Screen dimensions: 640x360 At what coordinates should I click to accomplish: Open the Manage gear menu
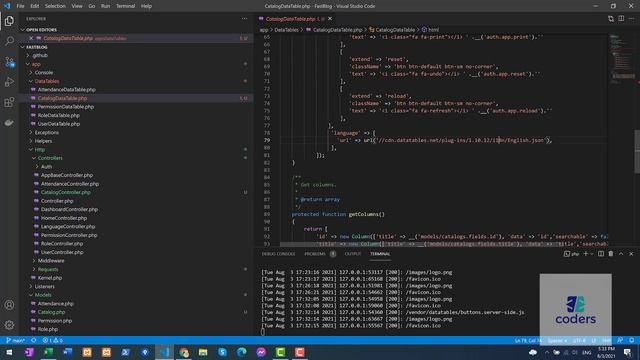tap(9, 325)
